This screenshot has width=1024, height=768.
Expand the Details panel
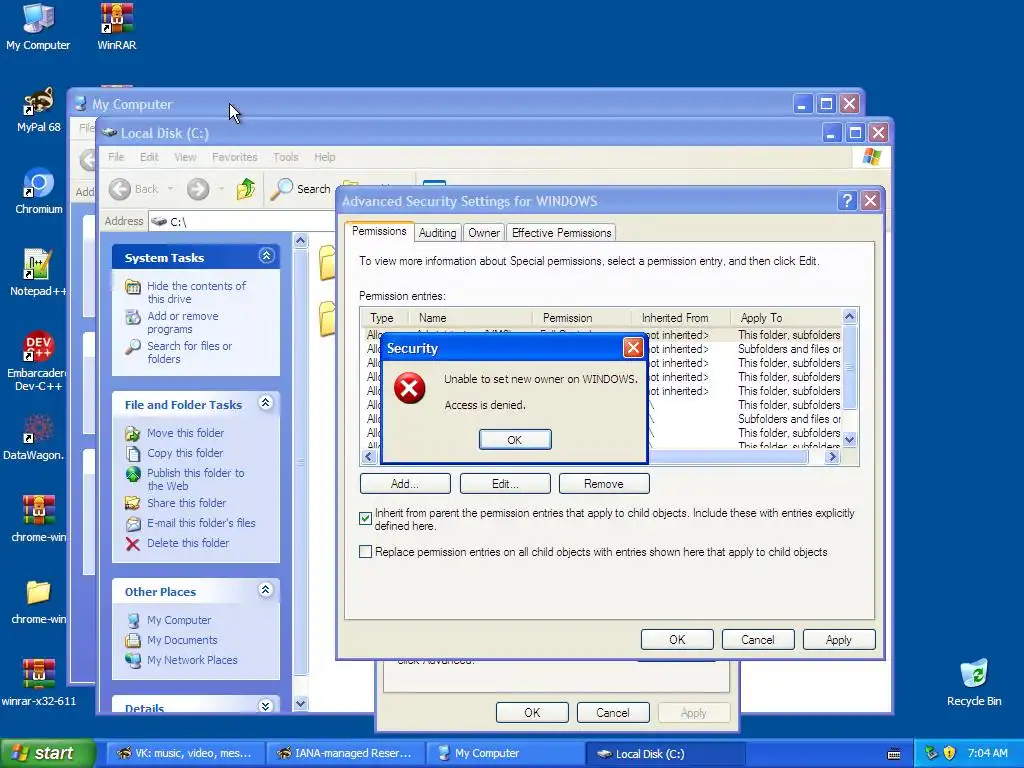pyautogui.click(x=266, y=706)
